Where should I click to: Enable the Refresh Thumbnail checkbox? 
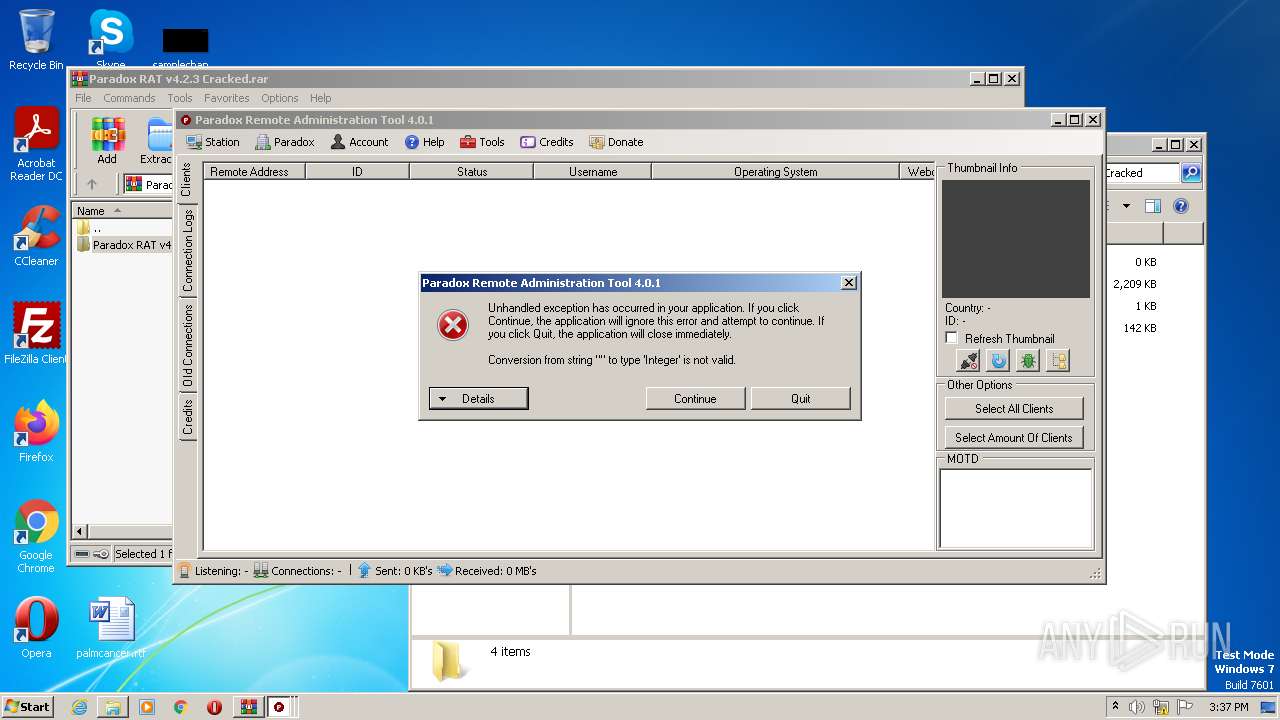point(951,338)
